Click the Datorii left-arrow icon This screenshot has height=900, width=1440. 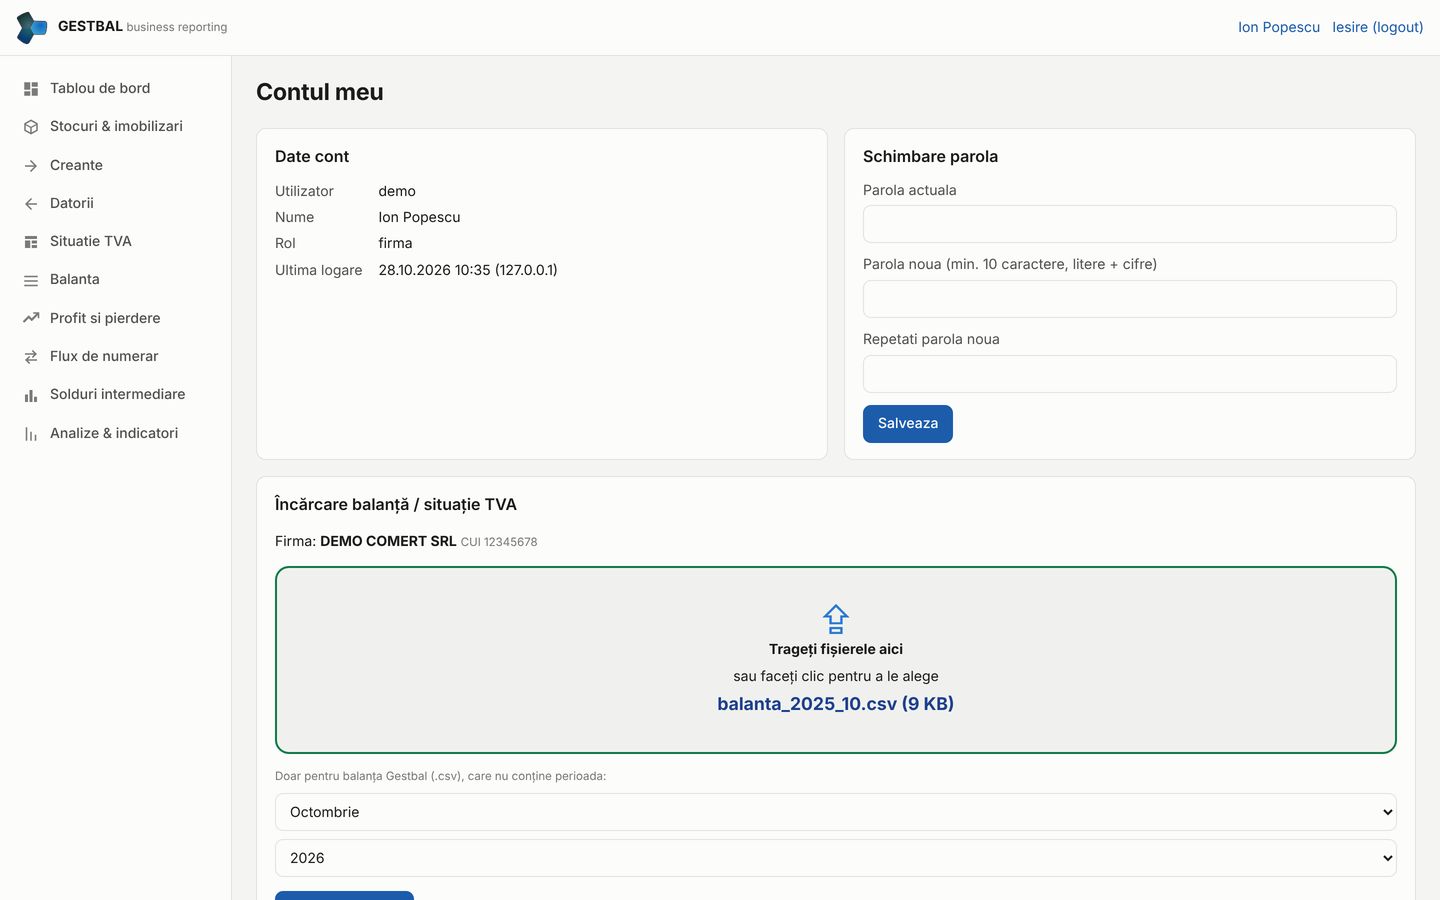(x=31, y=204)
